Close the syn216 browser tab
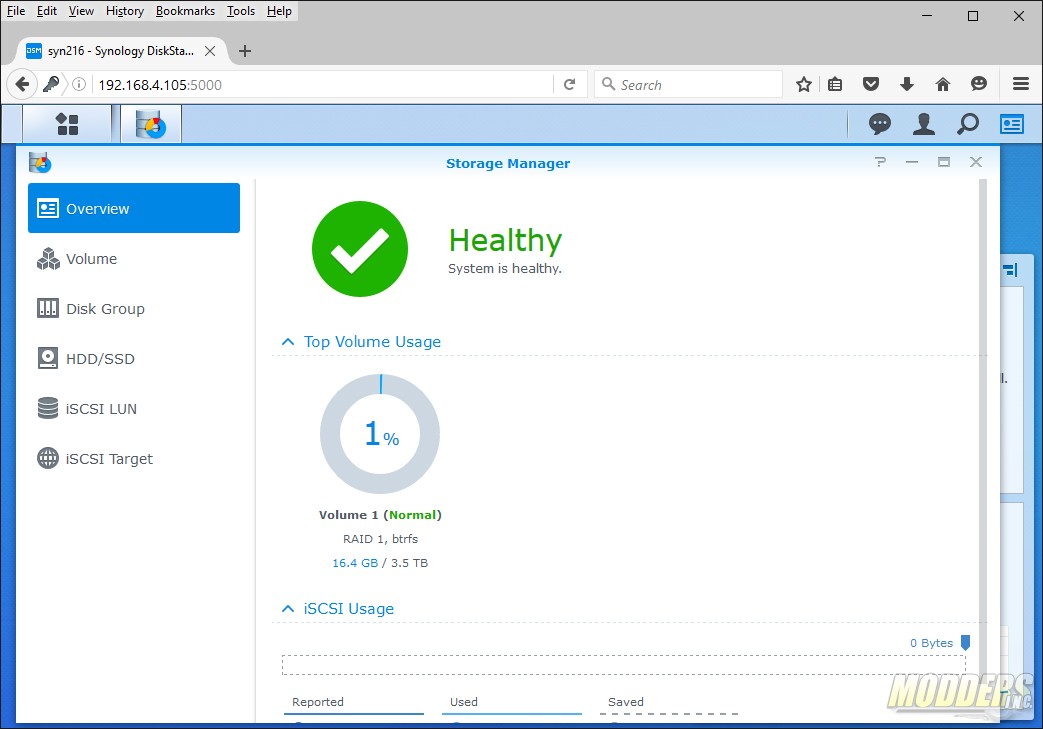Viewport: 1043px width, 729px height. click(210, 51)
